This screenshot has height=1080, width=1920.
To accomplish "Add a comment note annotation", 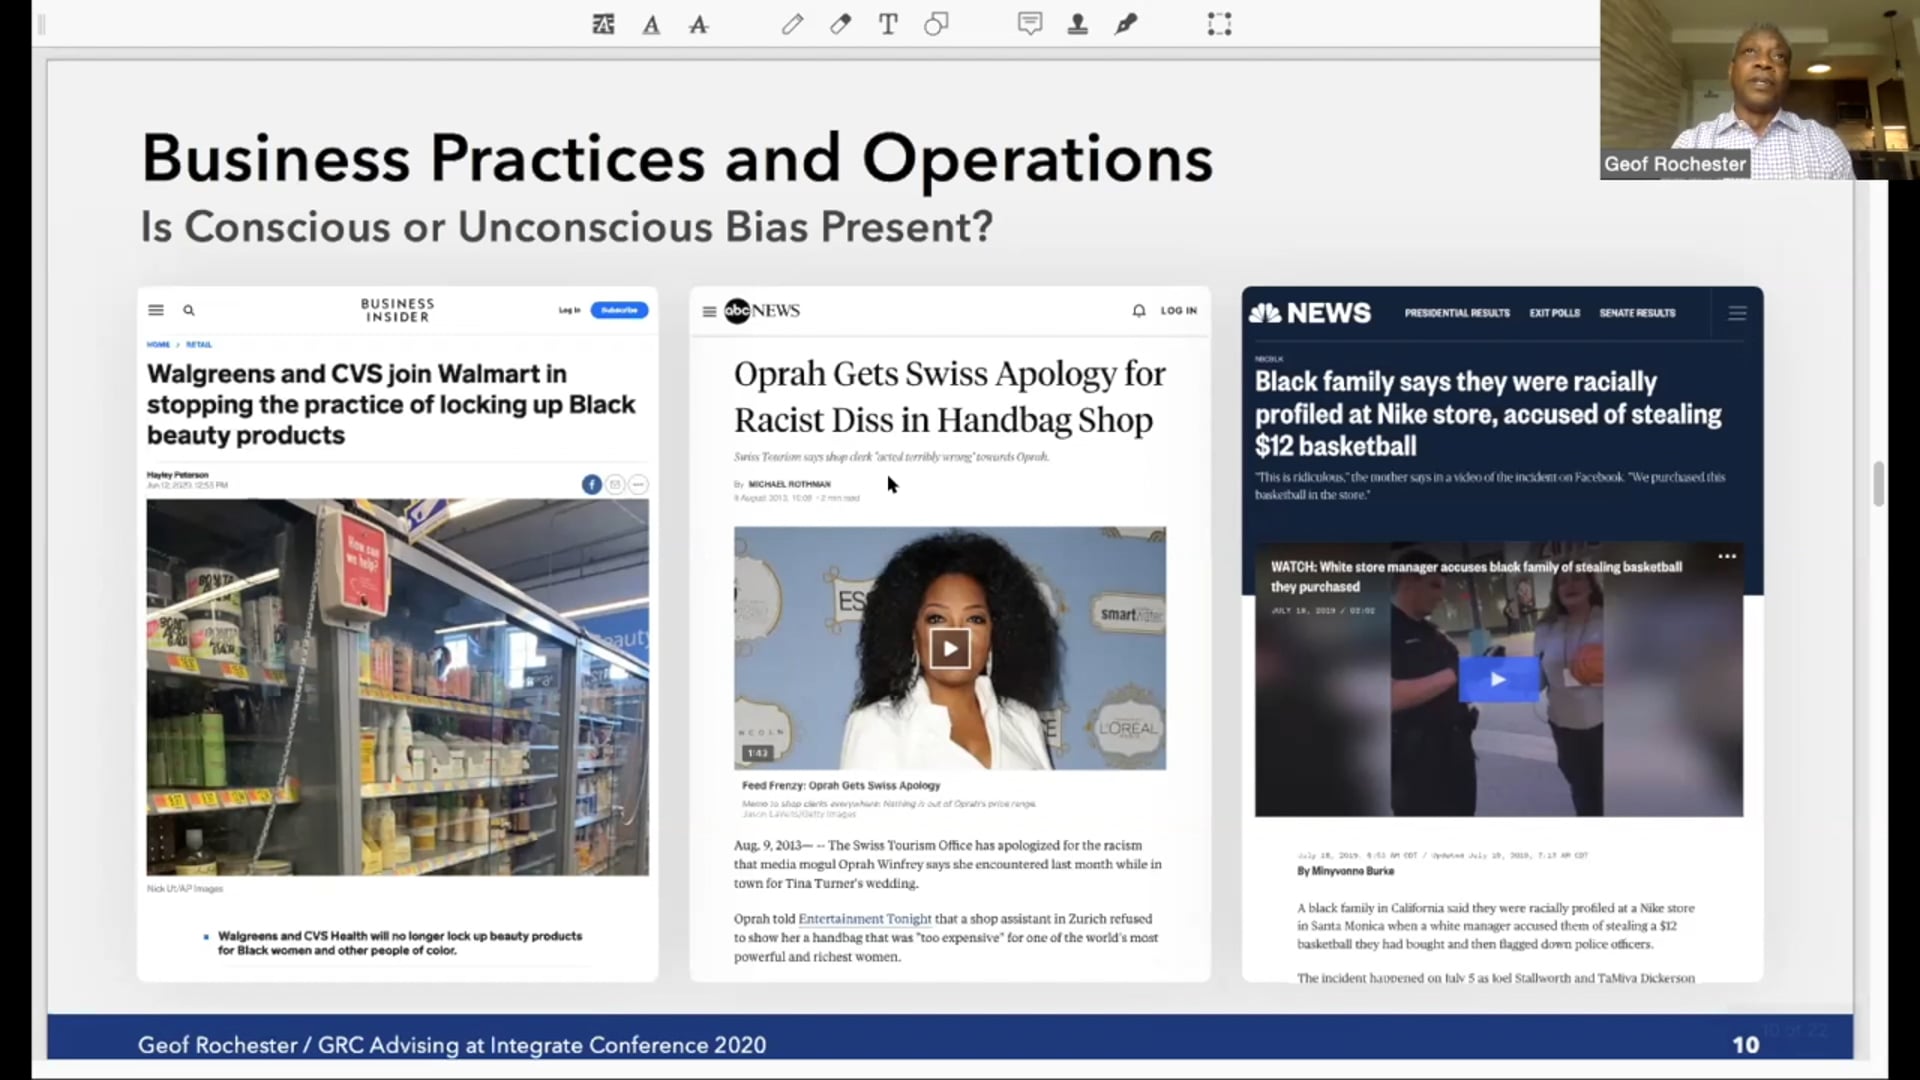I will tap(1030, 24).
